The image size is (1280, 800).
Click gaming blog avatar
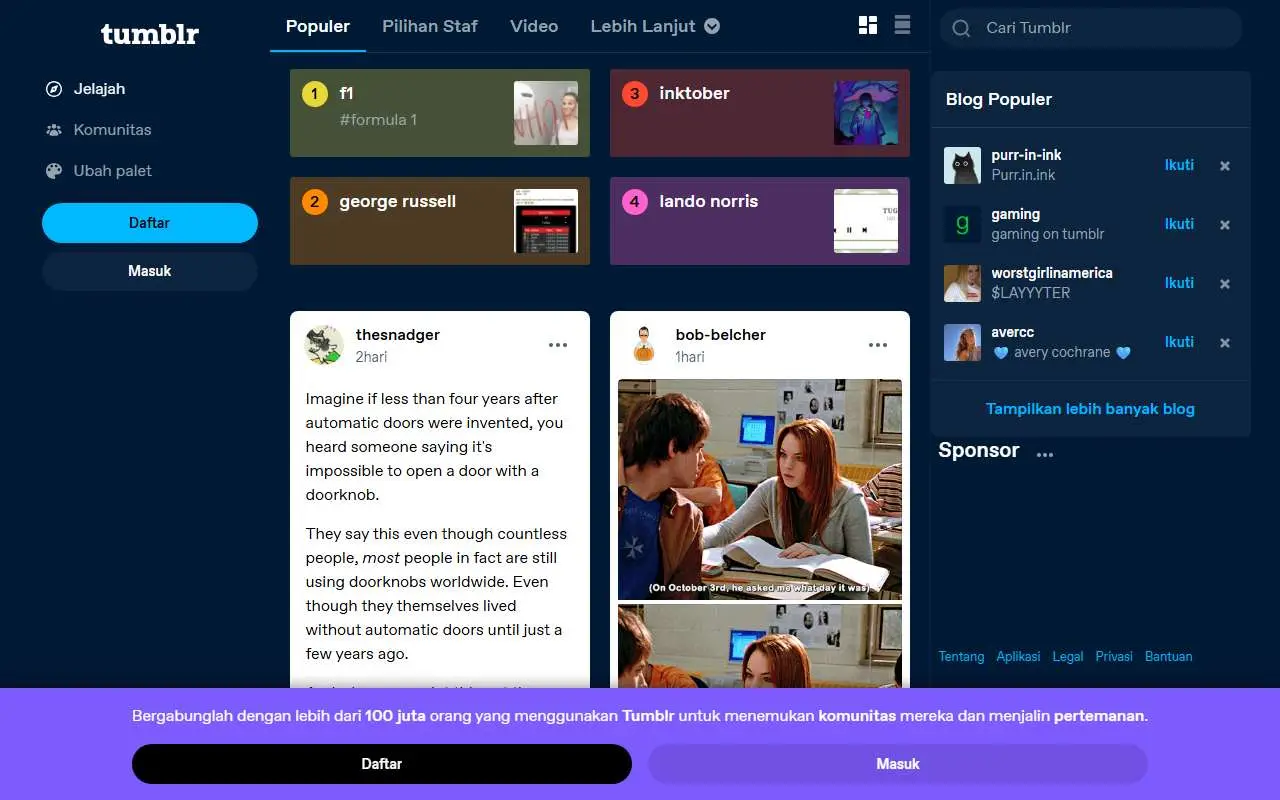[x=962, y=224]
